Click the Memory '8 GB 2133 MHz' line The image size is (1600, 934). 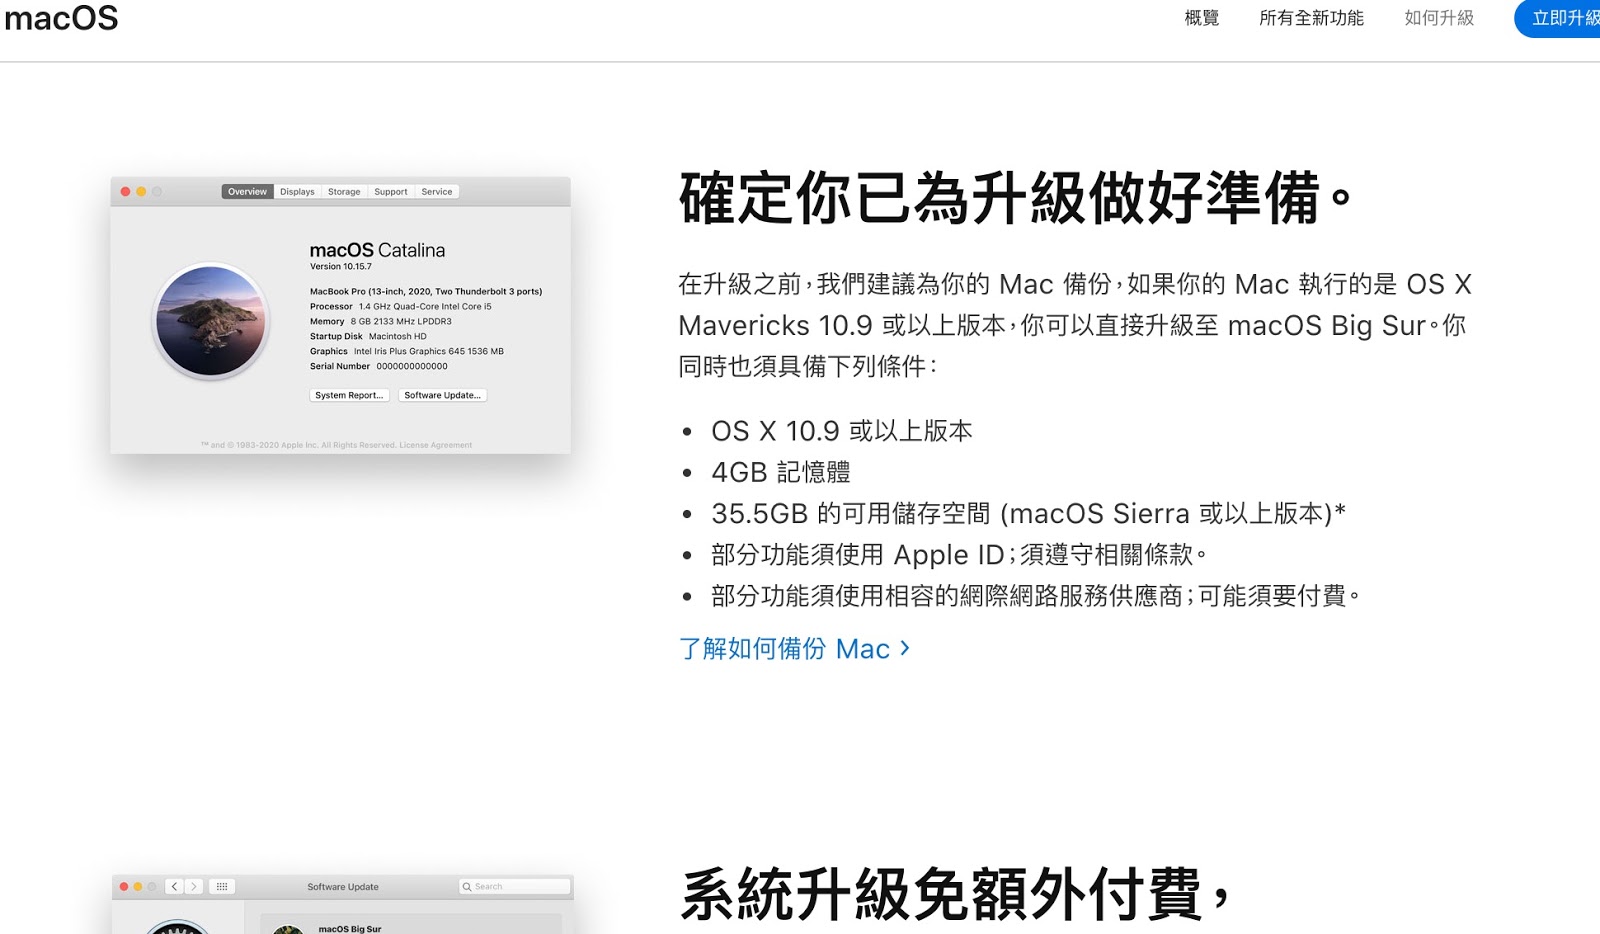(x=380, y=322)
